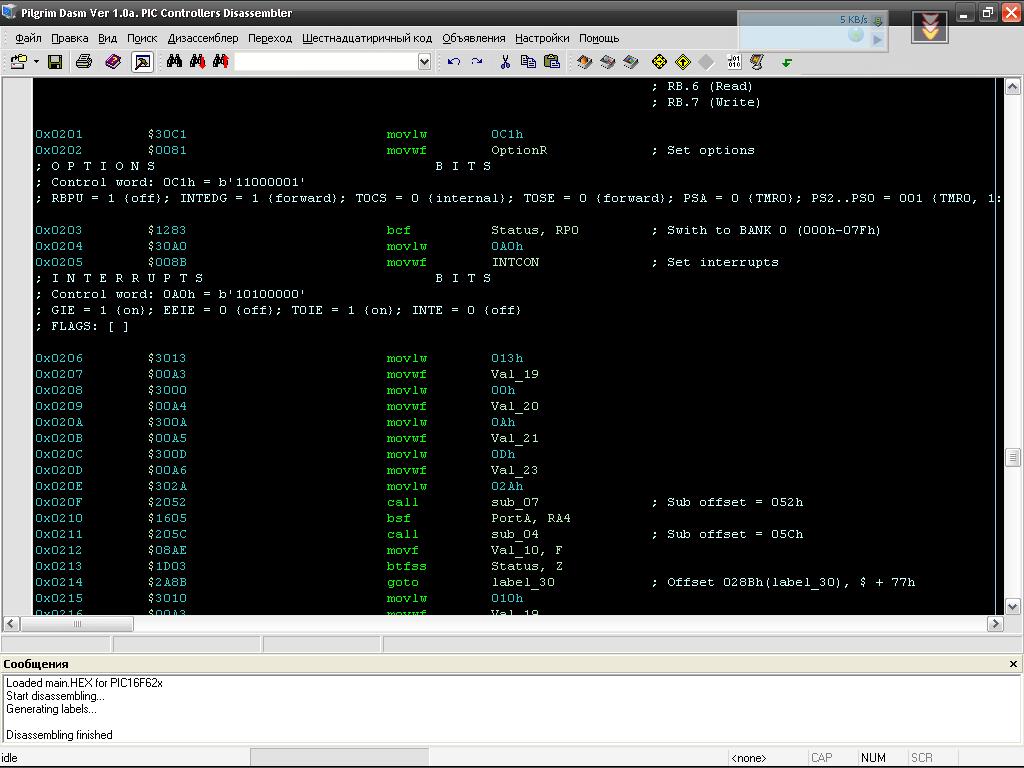The image size is (1024, 768).
Task: Close the Сообщения panel
Action: (1013, 663)
